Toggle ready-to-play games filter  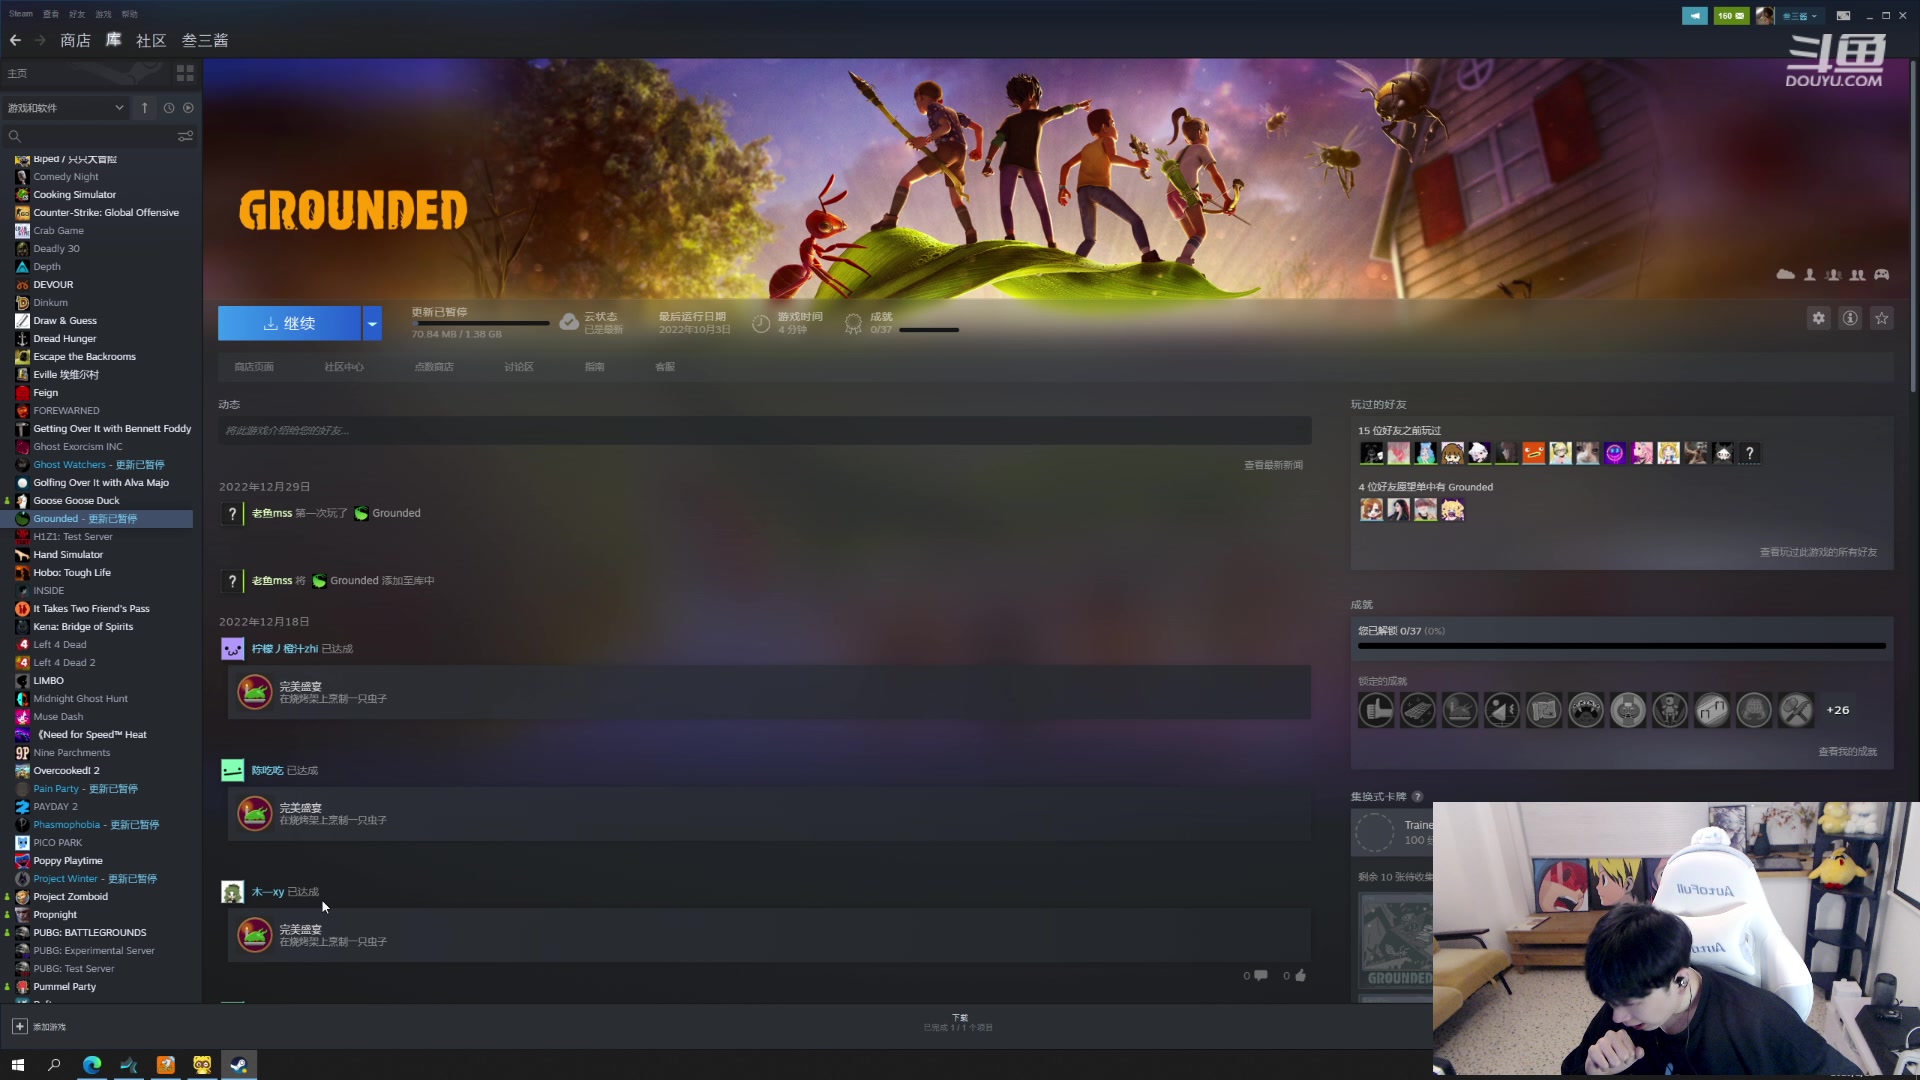188,108
